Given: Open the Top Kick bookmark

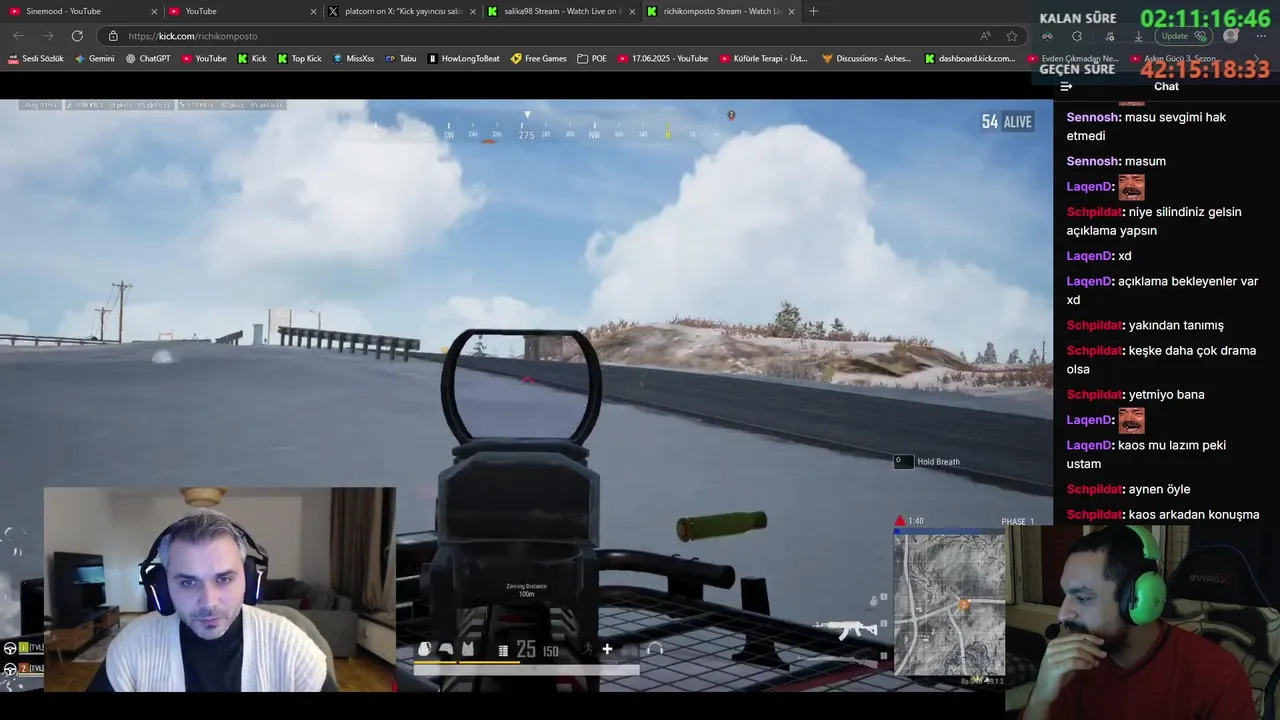Looking at the screenshot, I should point(300,59).
